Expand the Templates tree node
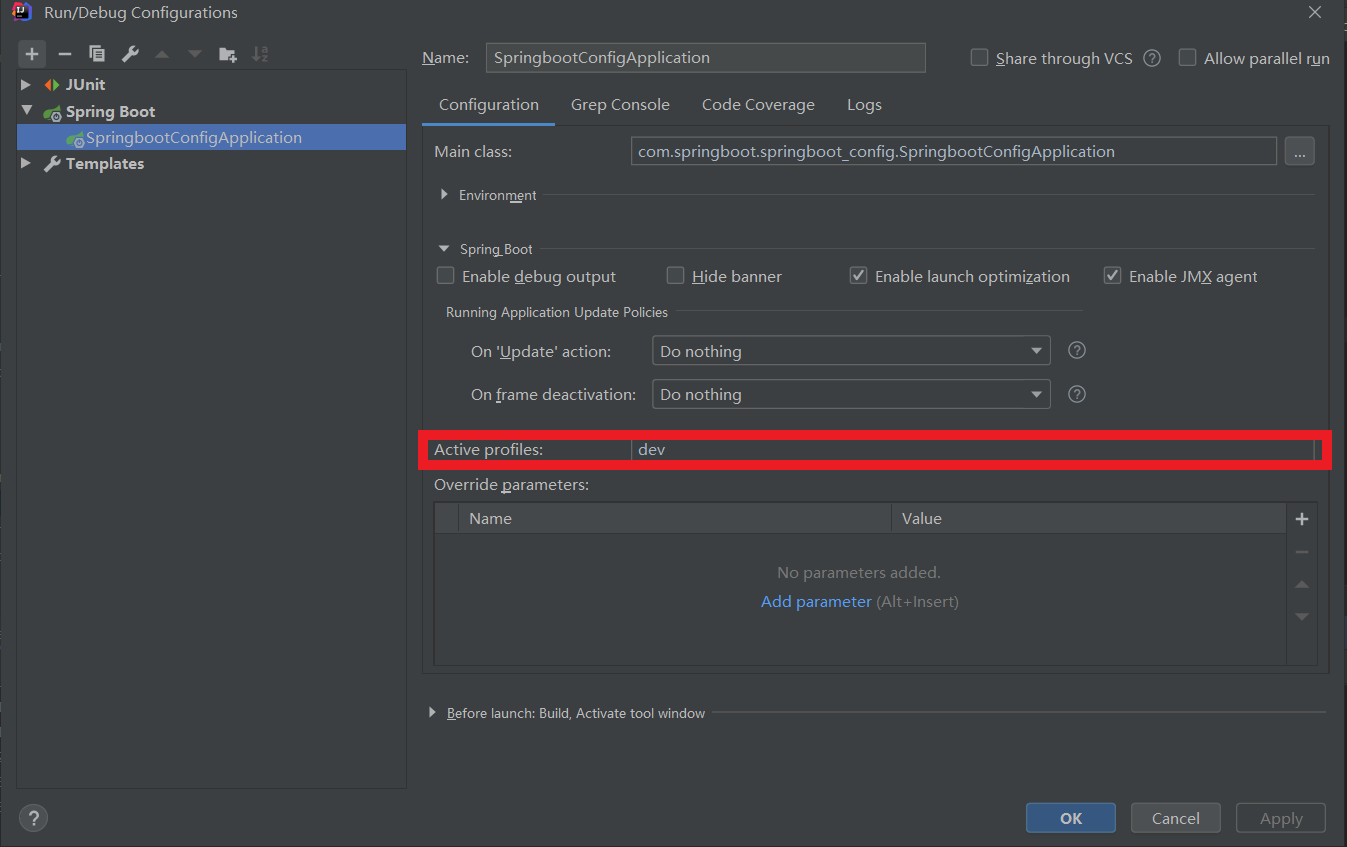This screenshot has height=847, width=1347. [x=27, y=163]
